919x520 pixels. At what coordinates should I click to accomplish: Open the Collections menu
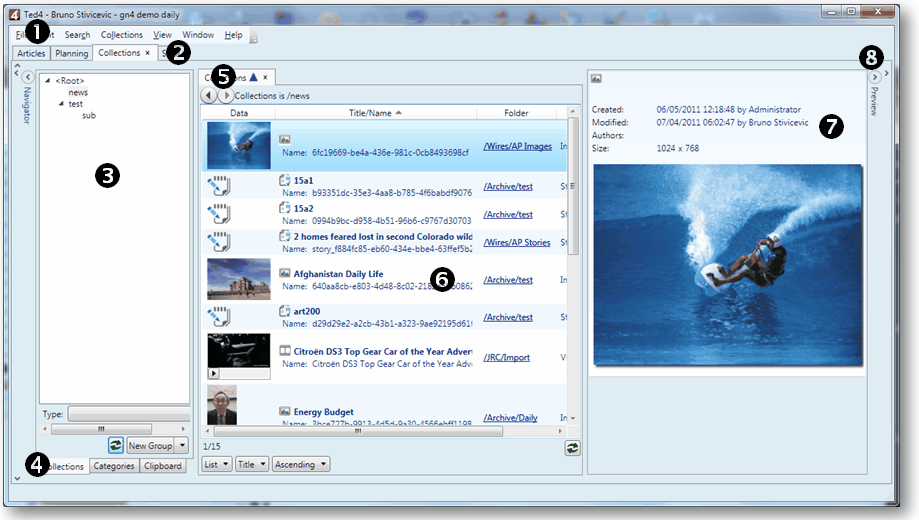click(x=121, y=35)
